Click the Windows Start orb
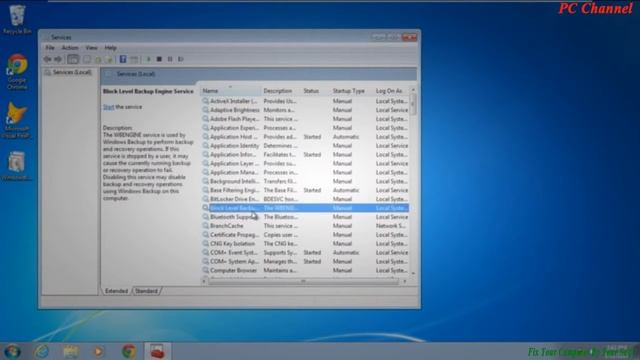The height and width of the screenshot is (360, 640). point(13,351)
